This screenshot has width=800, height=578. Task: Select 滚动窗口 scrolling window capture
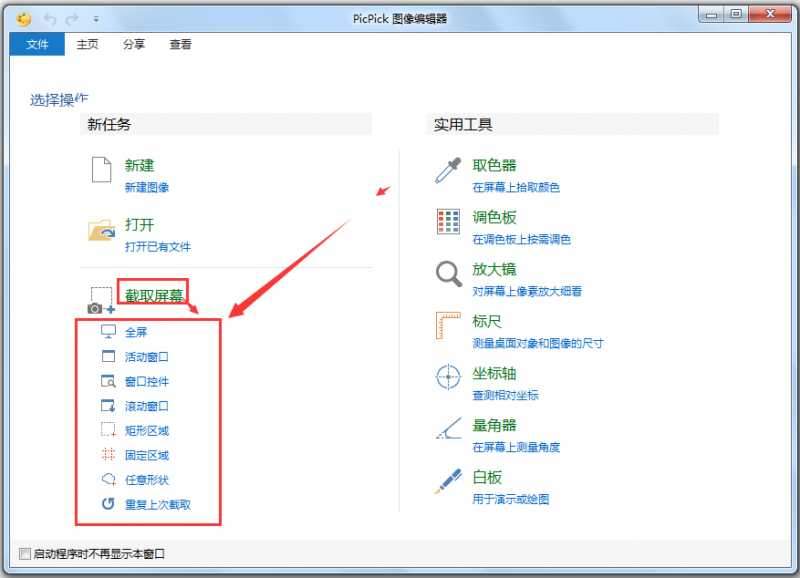(146, 406)
